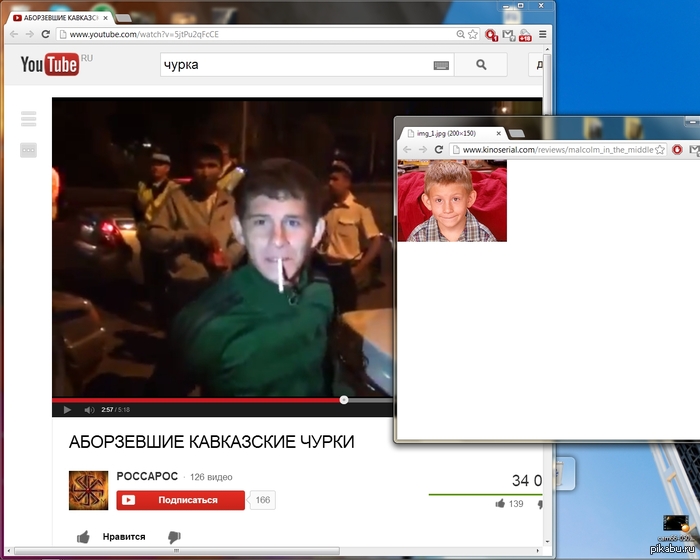
Task: Reload the kinoserial image page
Action: click(439, 150)
